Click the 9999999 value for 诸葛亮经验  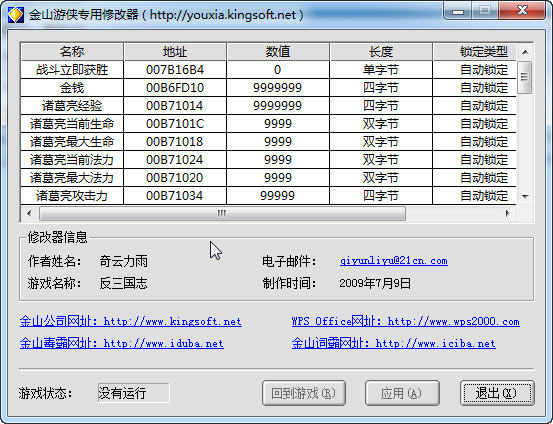pos(278,106)
